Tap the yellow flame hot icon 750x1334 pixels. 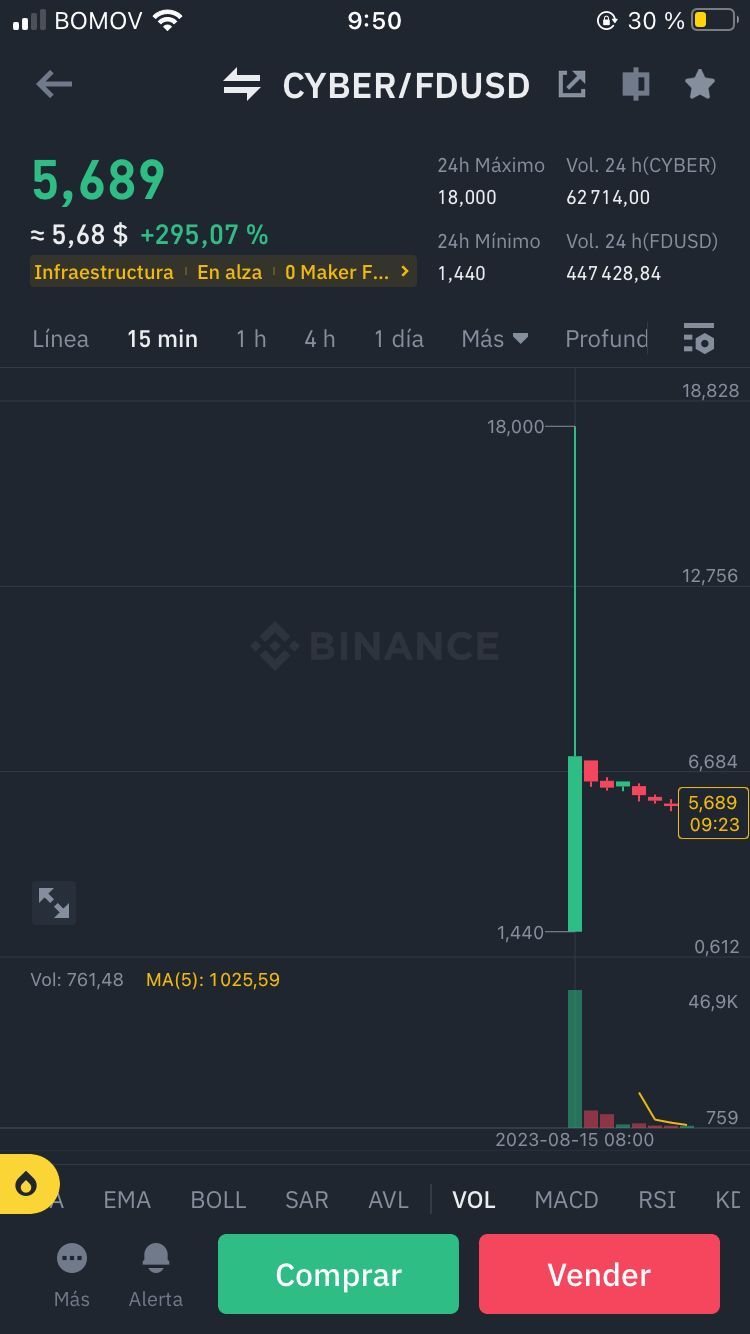click(x=26, y=1184)
